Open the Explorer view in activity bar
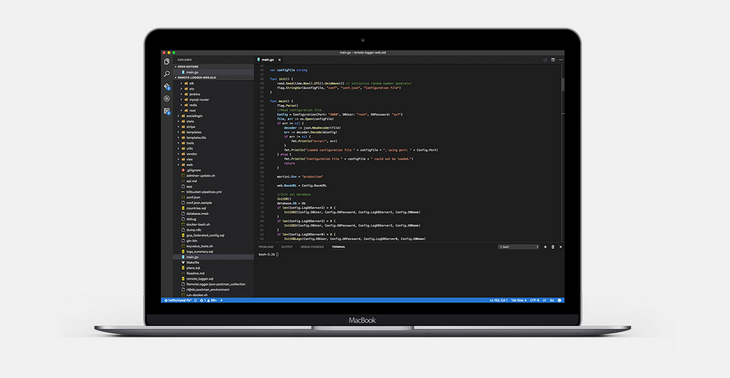The image size is (730, 378). (167, 61)
